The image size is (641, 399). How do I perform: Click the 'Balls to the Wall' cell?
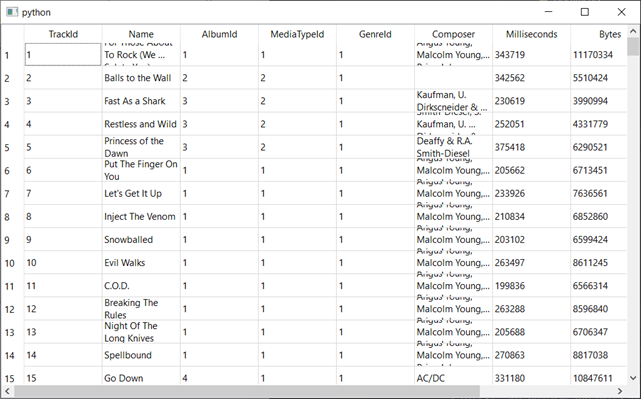[x=141, y=78]
